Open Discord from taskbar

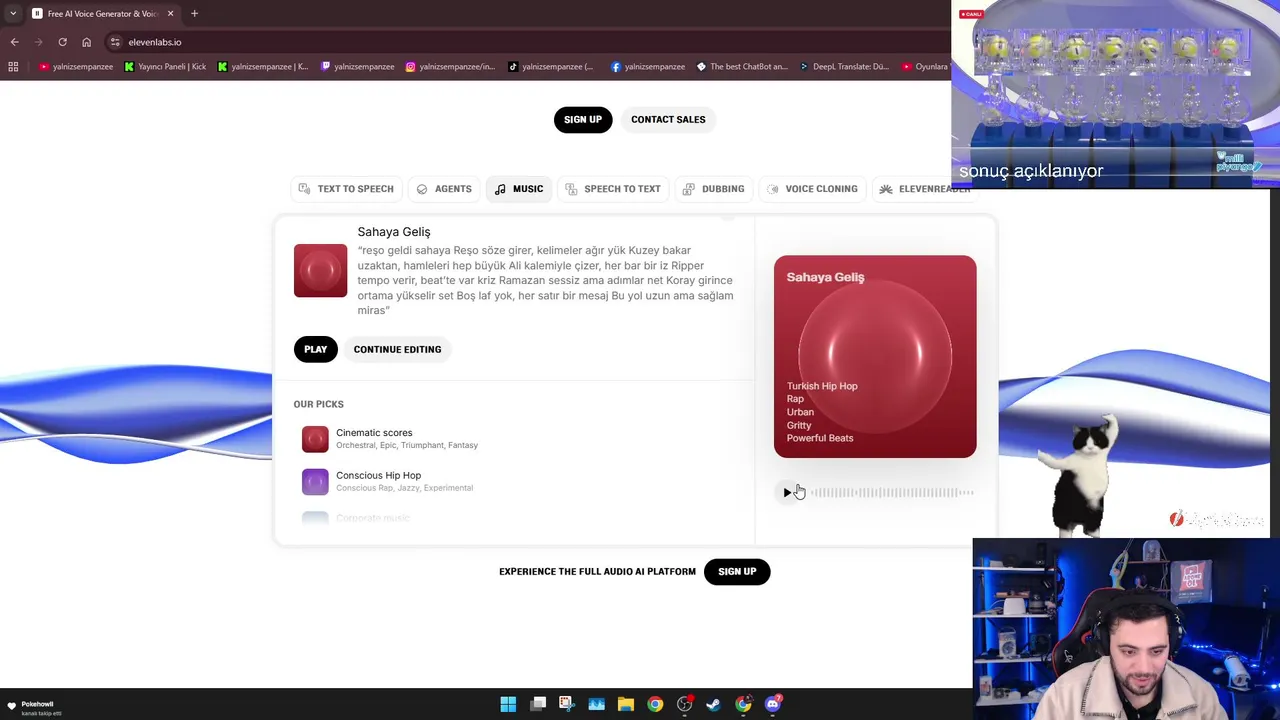(773, 704)
